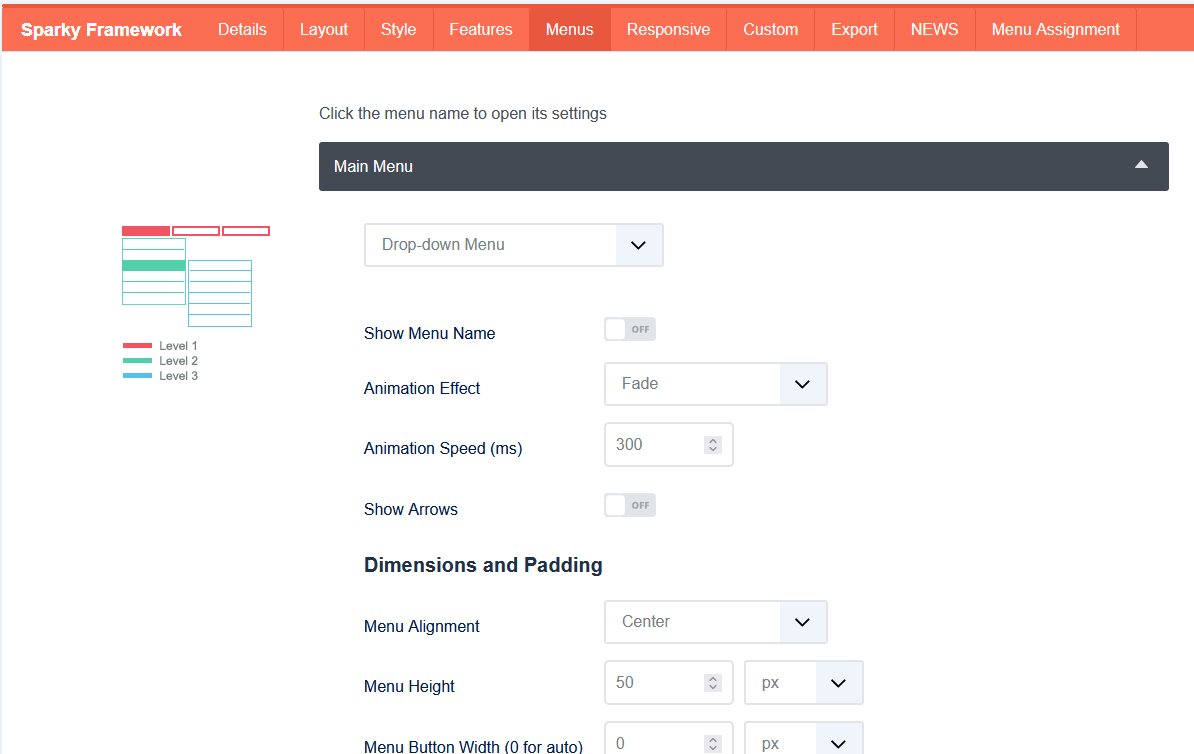
Task: Go to the Style tab
Action: click(398, 29)
